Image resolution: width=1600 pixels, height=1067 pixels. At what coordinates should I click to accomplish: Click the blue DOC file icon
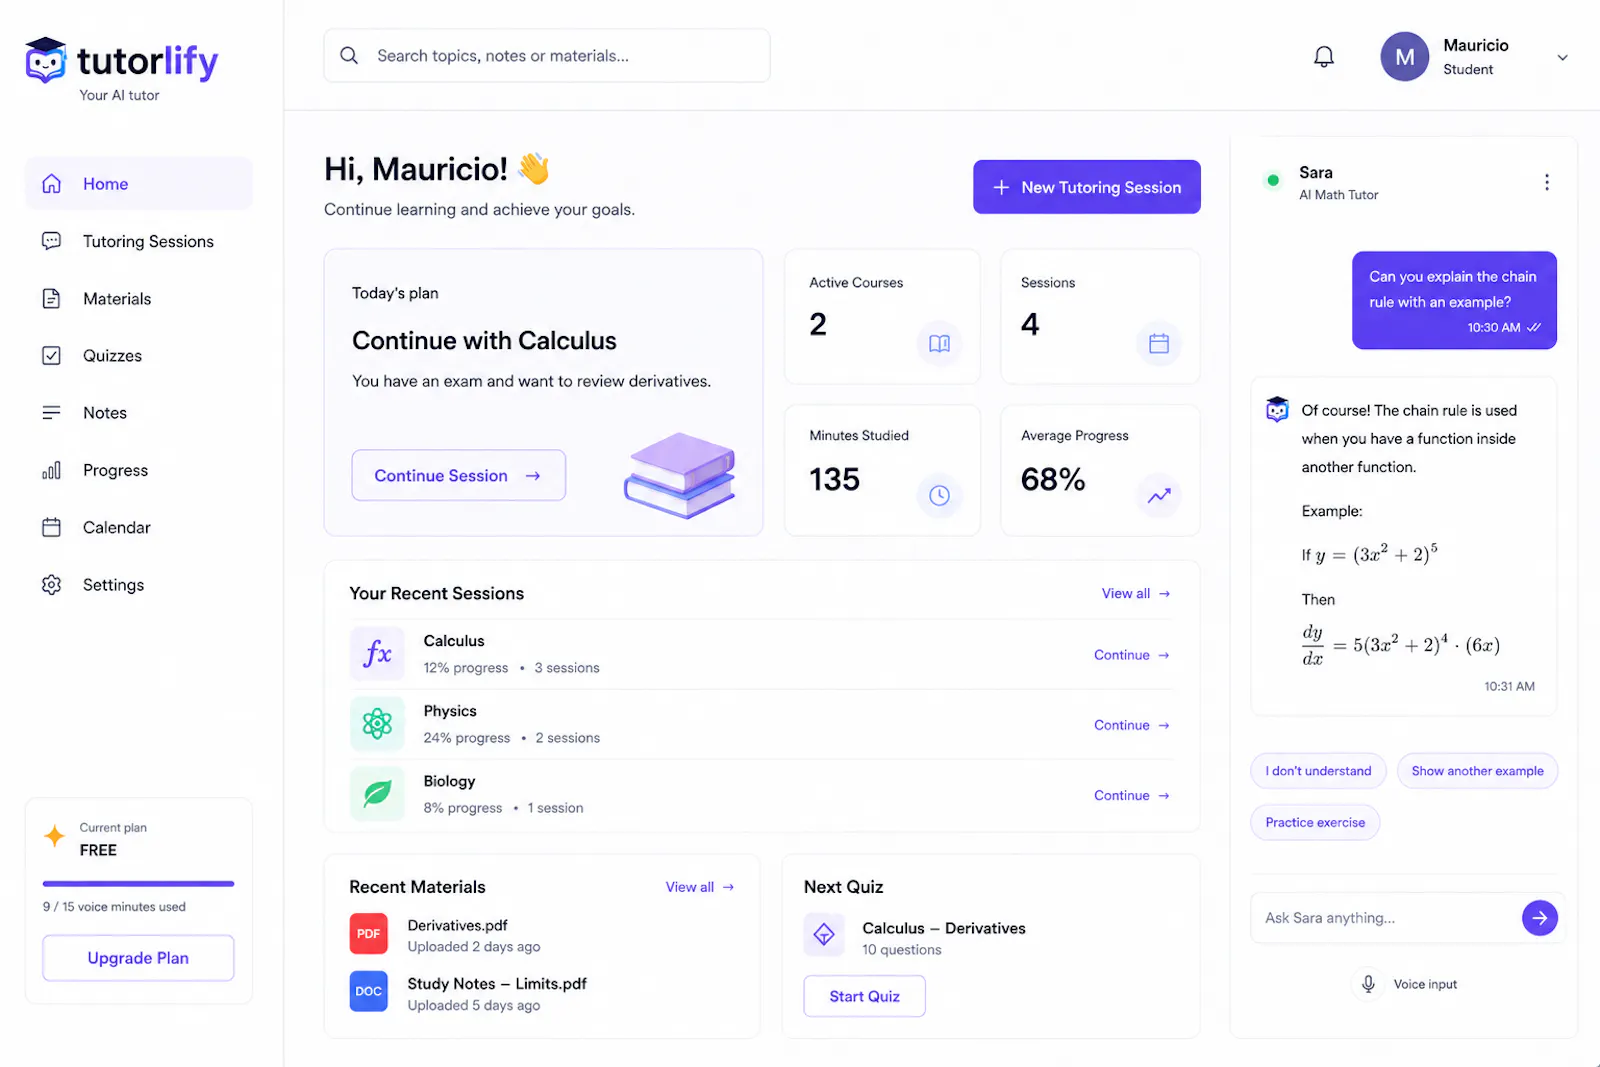coord(368,991)
